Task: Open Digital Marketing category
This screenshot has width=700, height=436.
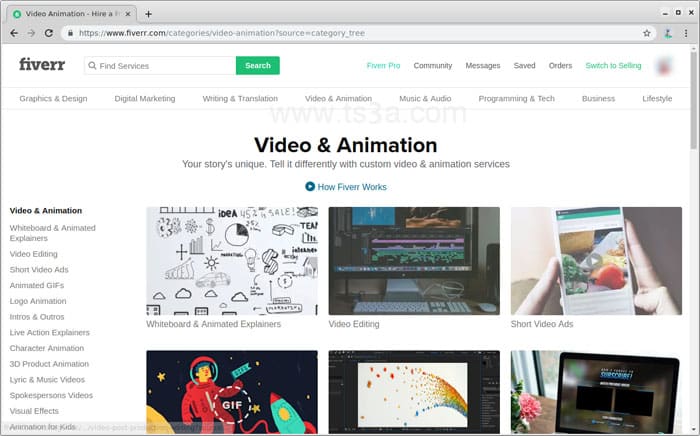Action: [x=145, y=99]
